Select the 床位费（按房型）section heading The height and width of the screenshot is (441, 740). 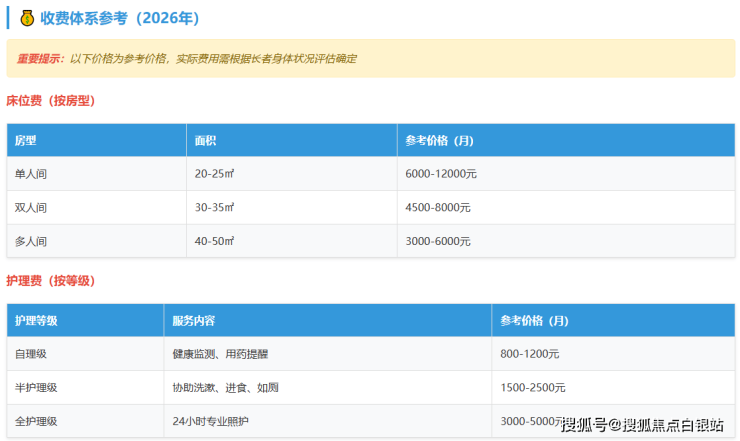(x=51, y=101)
